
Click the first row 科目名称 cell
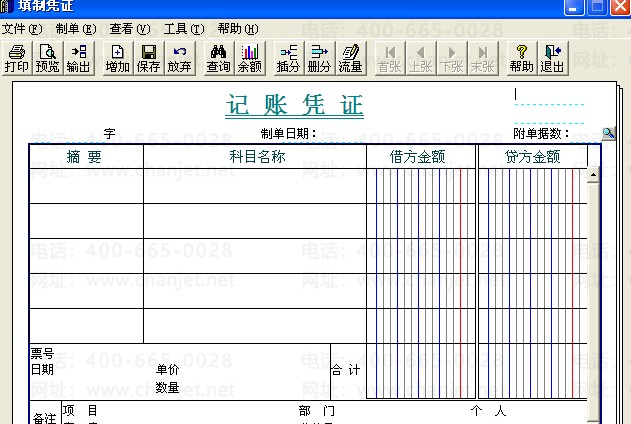pos(255,186)
